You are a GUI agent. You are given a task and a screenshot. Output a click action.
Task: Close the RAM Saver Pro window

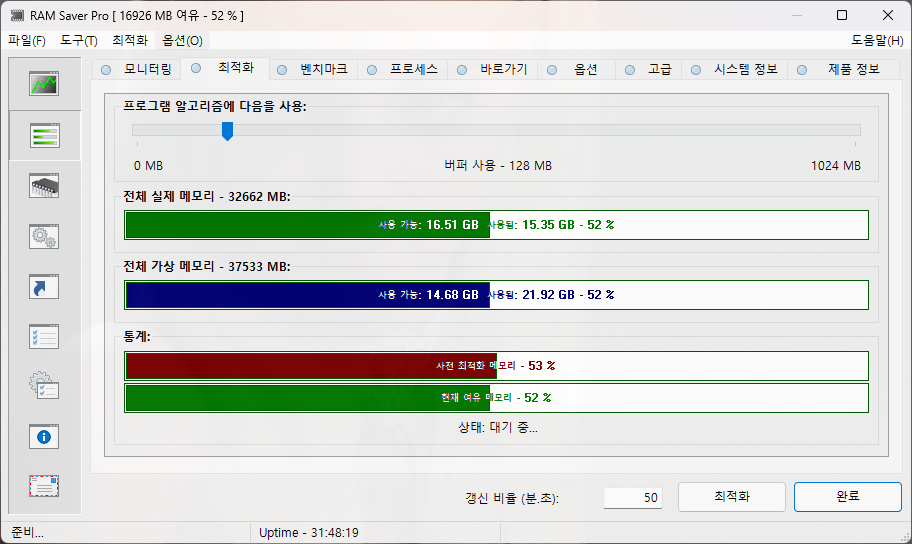pyautogui.click(x=888, y=15)
